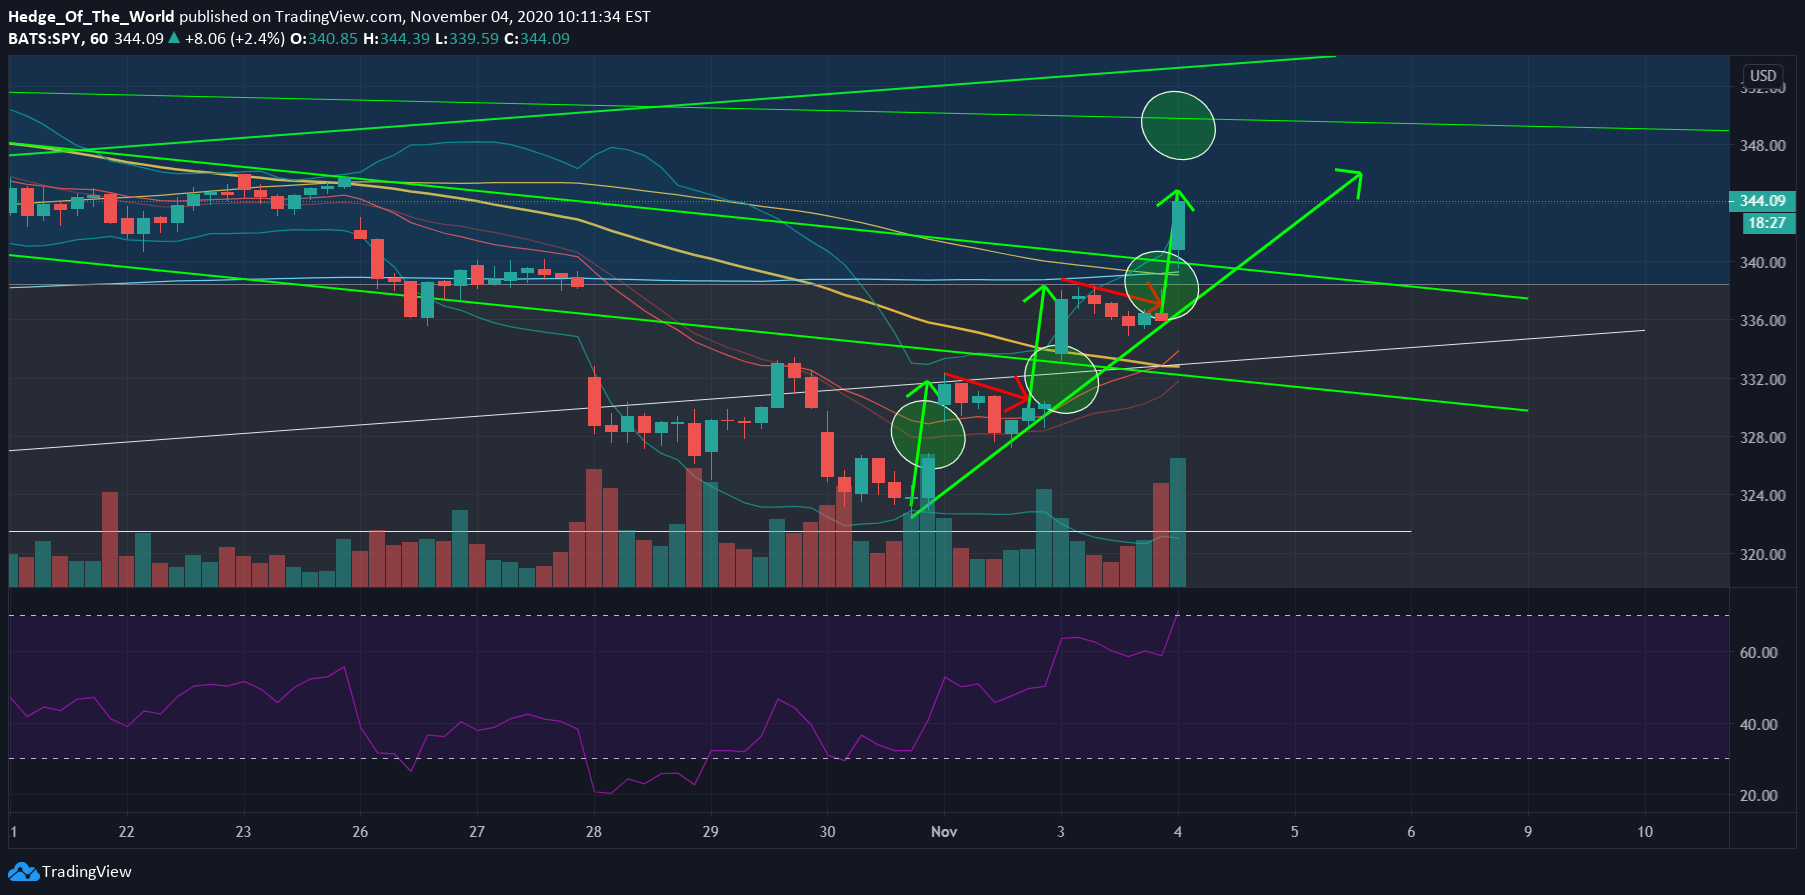Click the 18:27 bar countdown tag
This screenshot has width=1805, height=895.
coord(1766,223)
